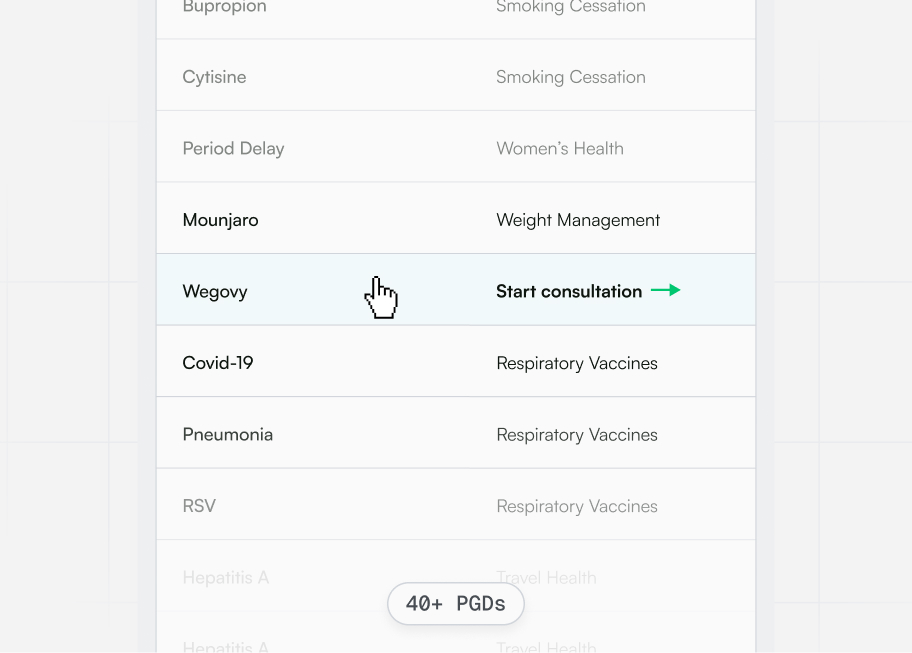Click Start consultation for Wegovy

click(x=568, y=291)
